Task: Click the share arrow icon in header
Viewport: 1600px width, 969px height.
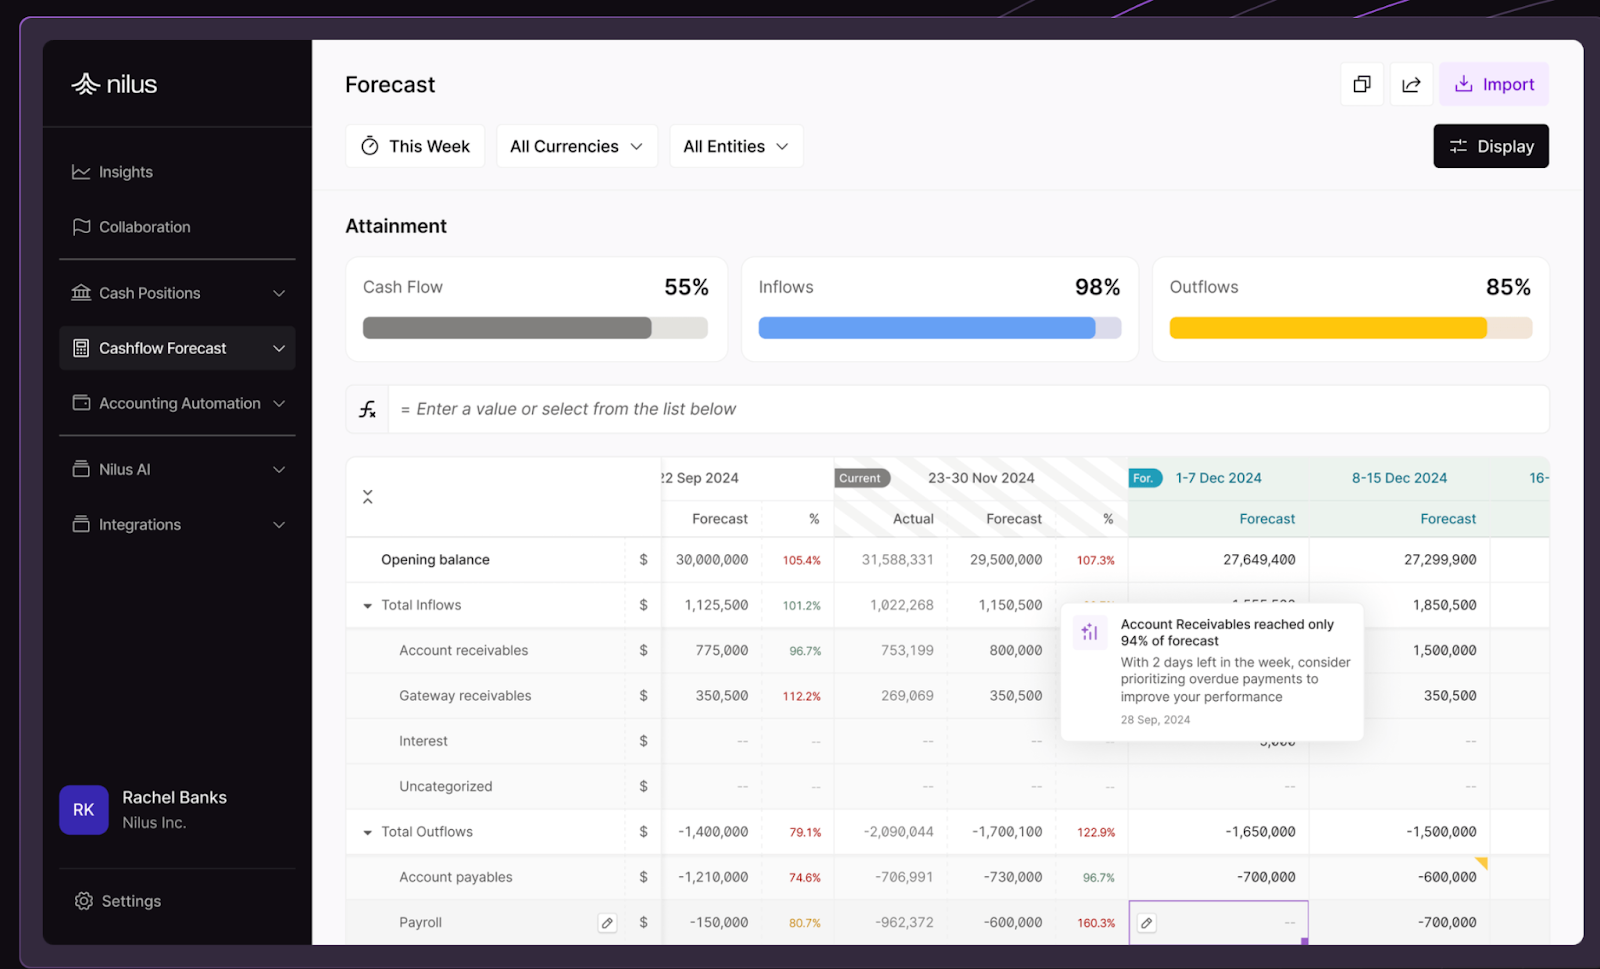Action: tap(1411, 84)
